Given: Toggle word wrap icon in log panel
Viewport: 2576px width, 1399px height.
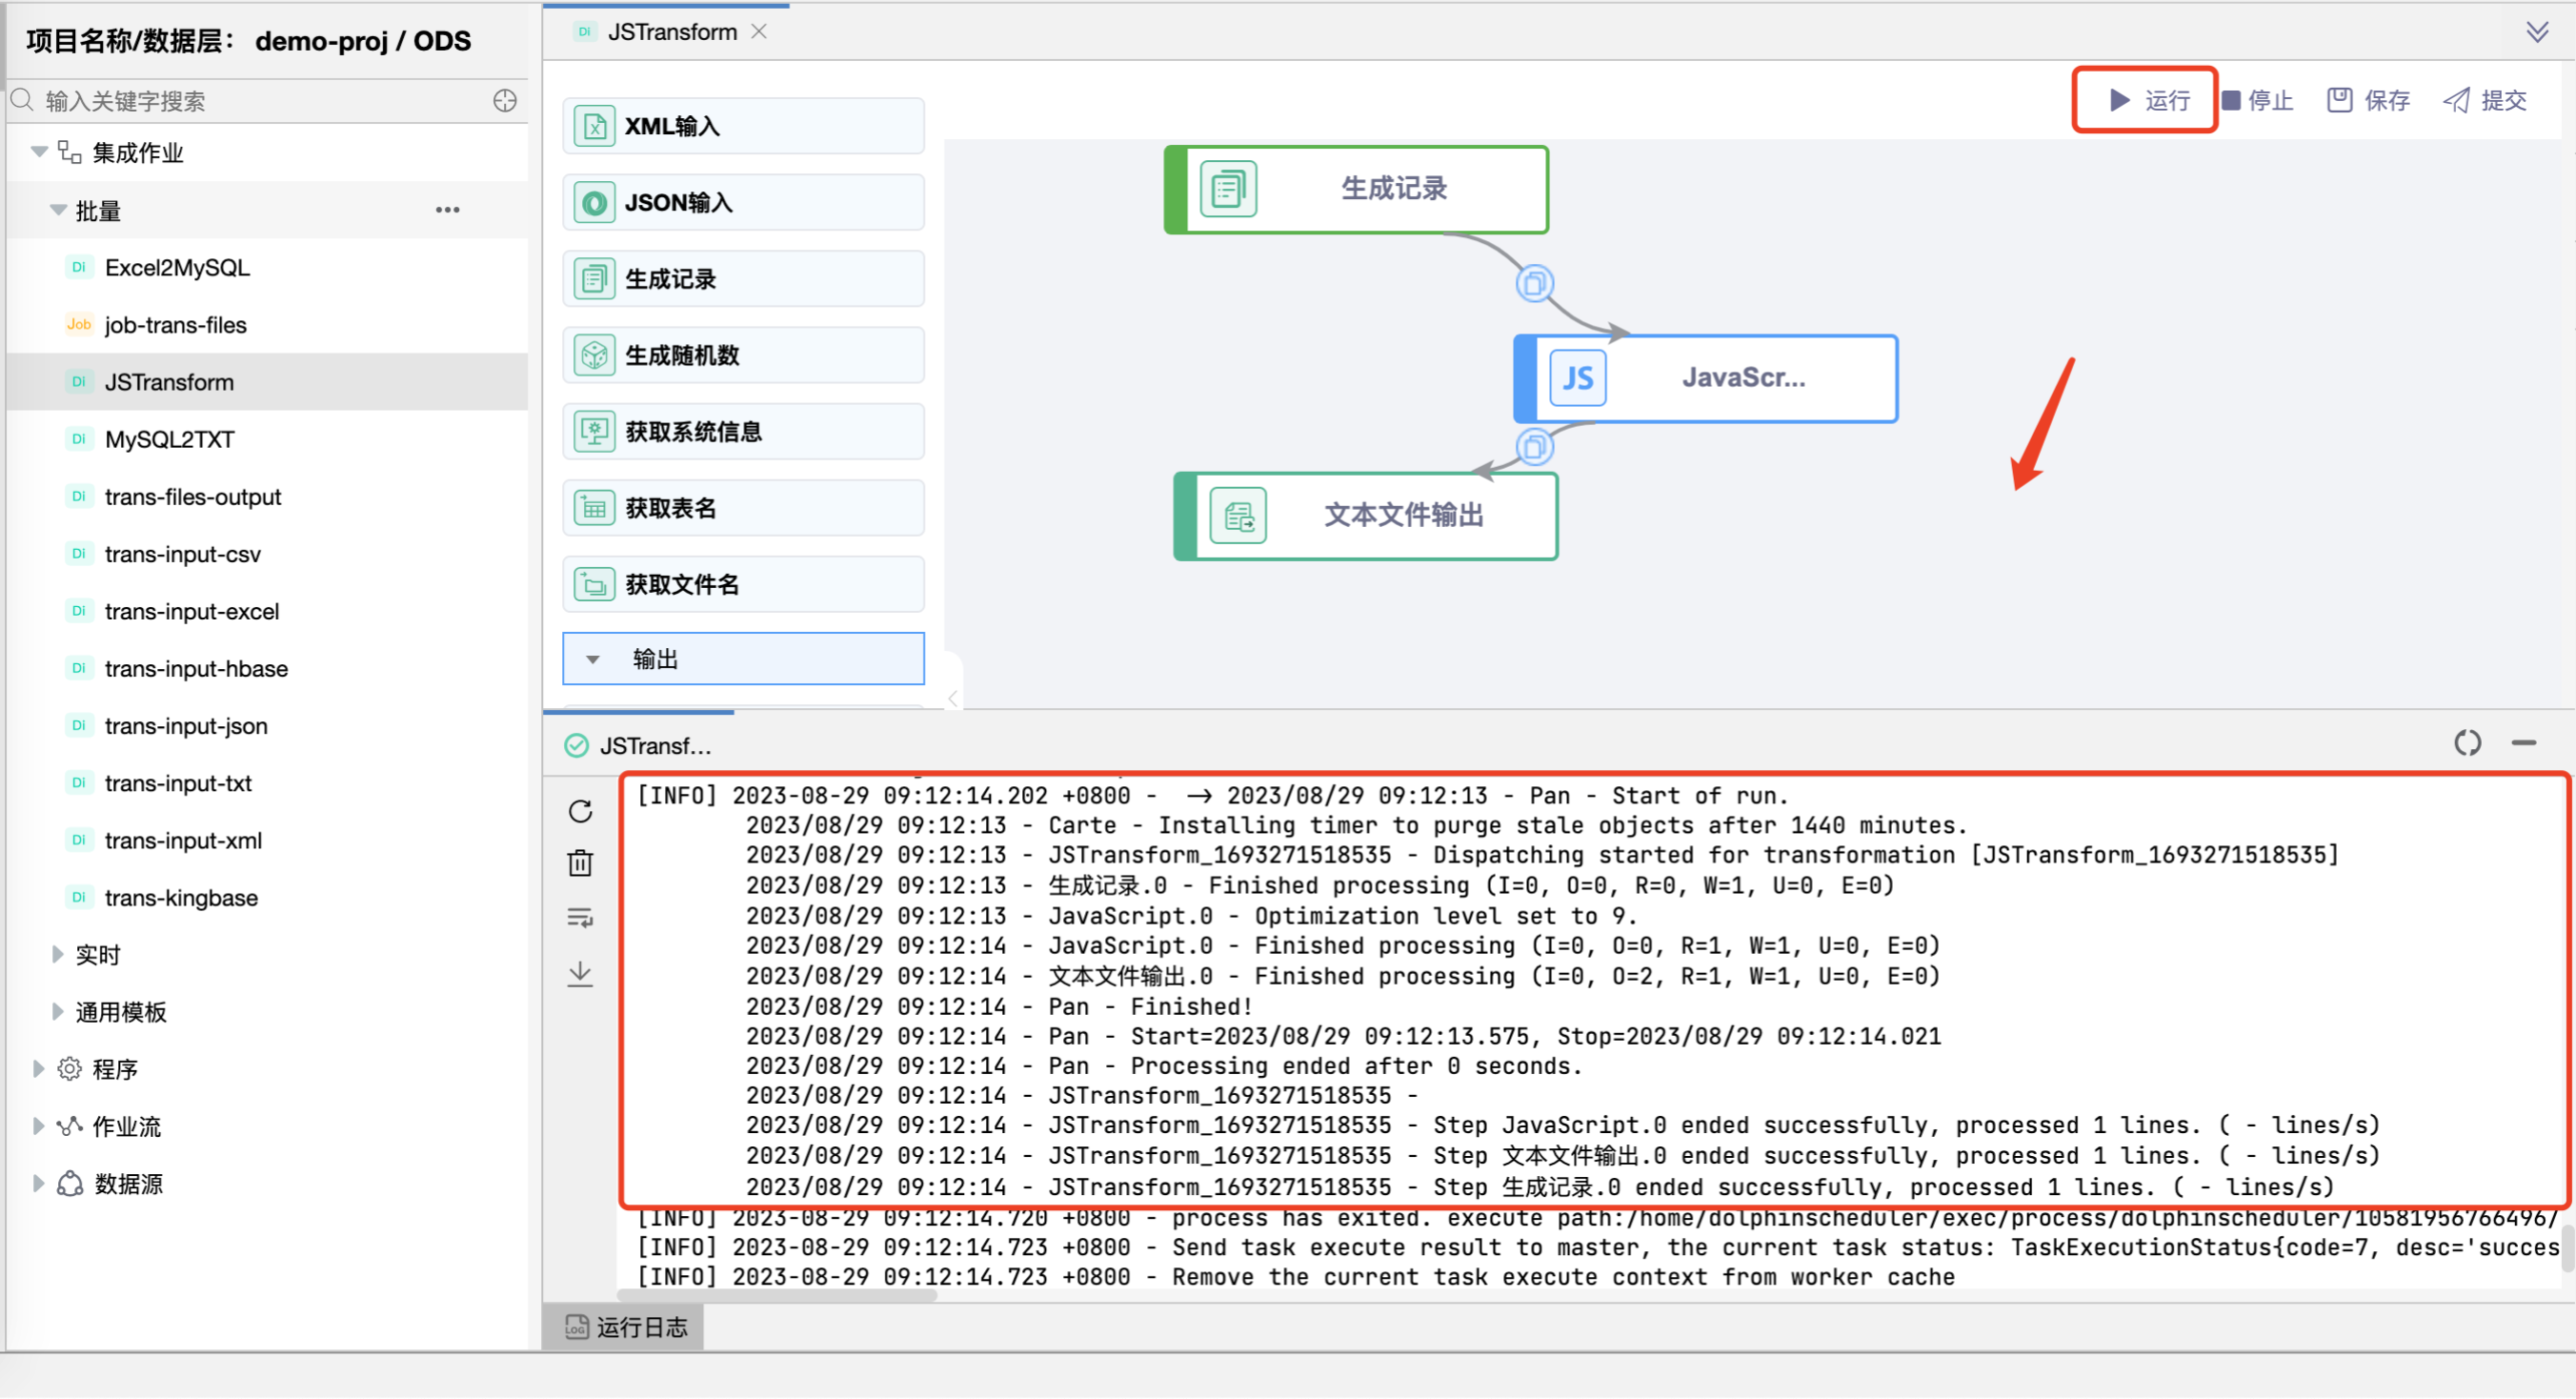Looking at the screenshot, I should tap(580, 918).
